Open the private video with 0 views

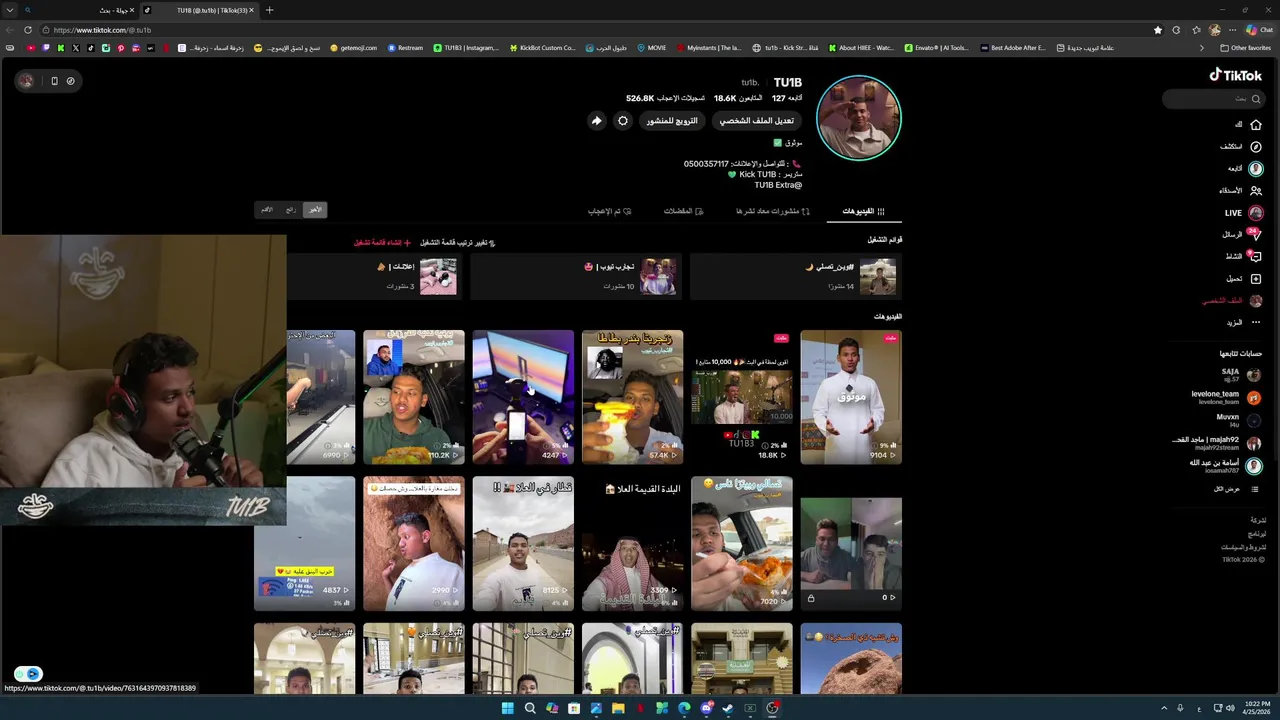pyautogui.click(x=851, y=543)
